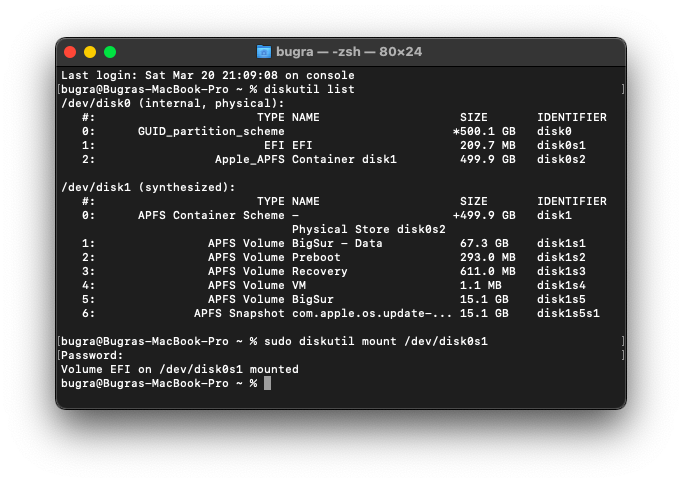Click the folder icon in the title bar
The height and width of the screenshot is (483, 682).
[x=264, y=52]
